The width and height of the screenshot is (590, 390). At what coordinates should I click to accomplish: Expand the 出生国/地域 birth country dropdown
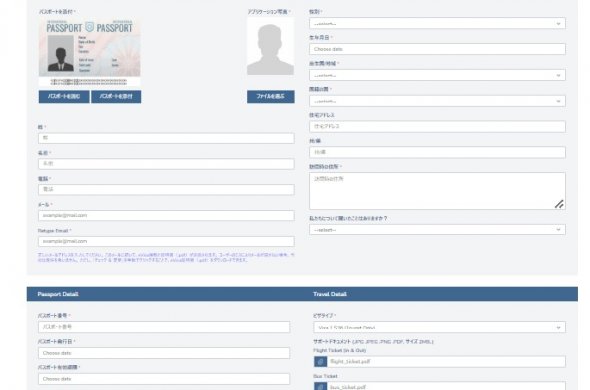coord(437,75)
